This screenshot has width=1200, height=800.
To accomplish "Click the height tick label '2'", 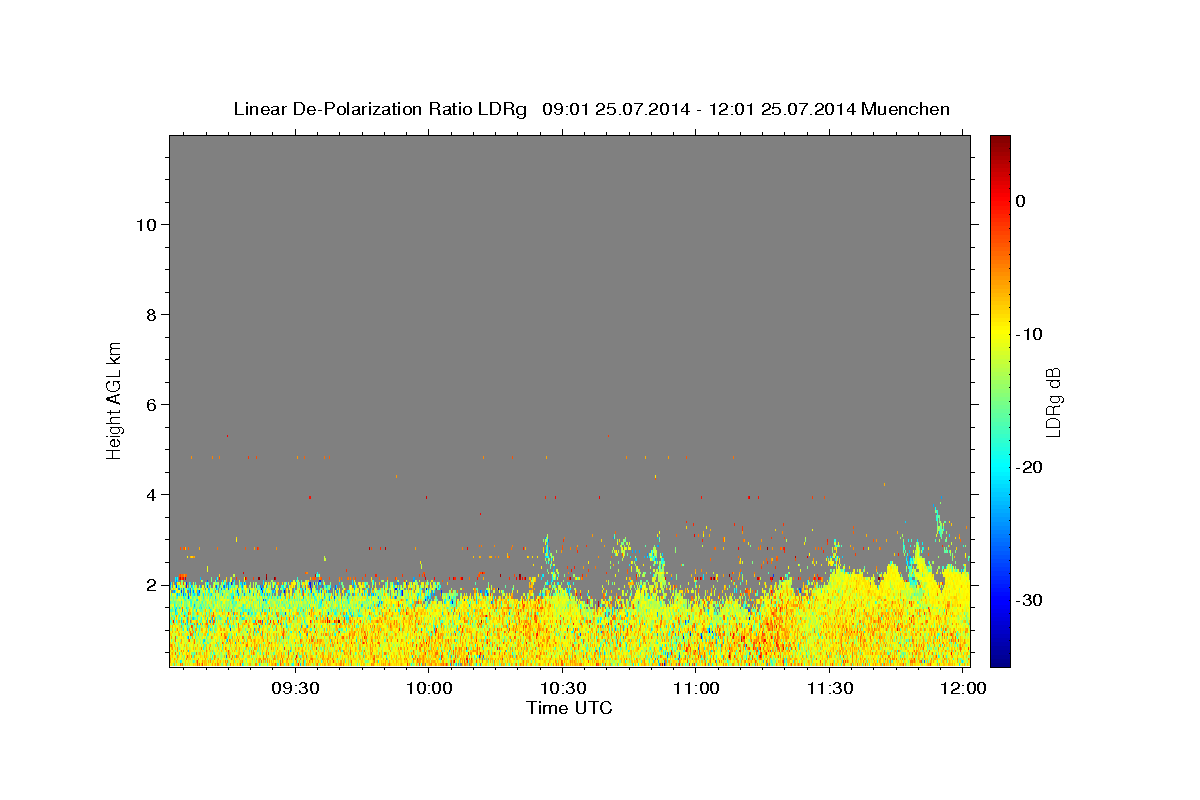I will coord(151,585).
